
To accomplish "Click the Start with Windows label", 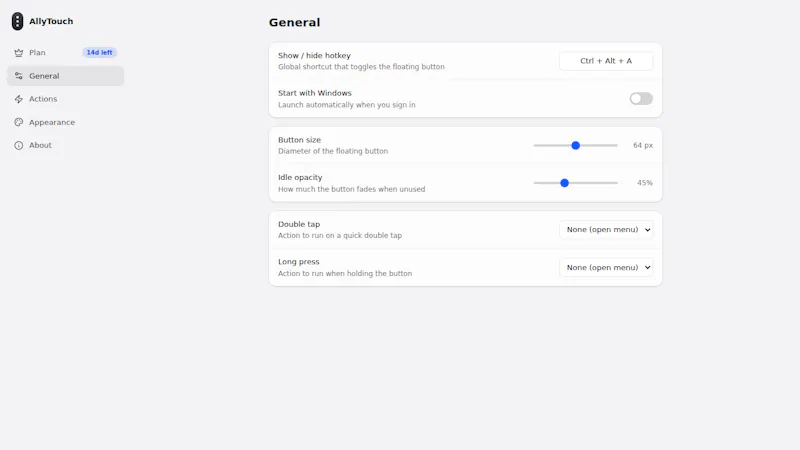I will tap(315, 93).
